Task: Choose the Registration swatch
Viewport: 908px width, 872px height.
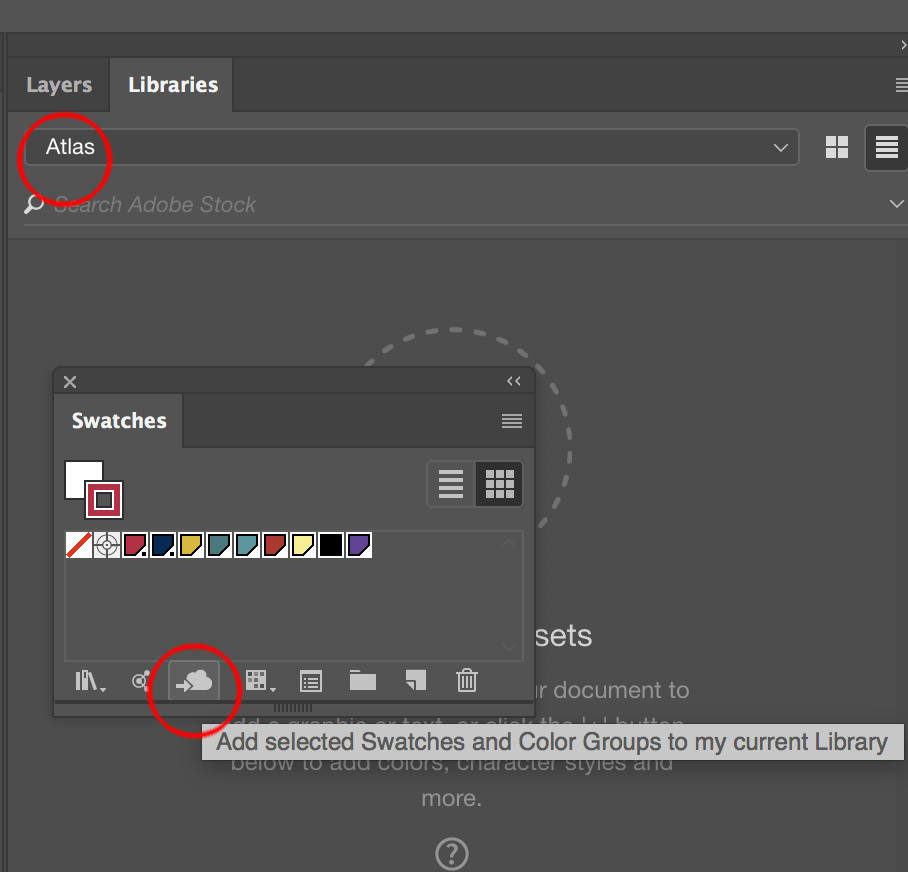Action: 107,545
